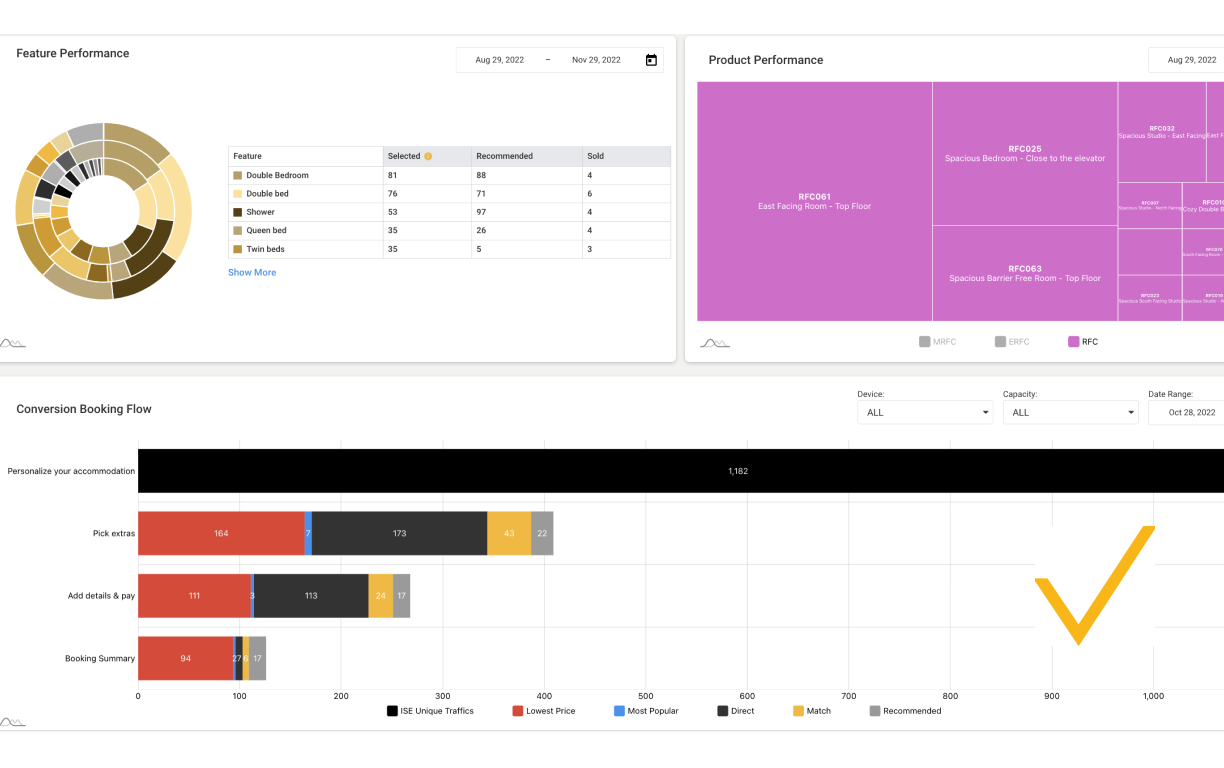Click the red 94 segment in Booking Summary
Viewport: 1224px width, 768px height.
point(185,658)
